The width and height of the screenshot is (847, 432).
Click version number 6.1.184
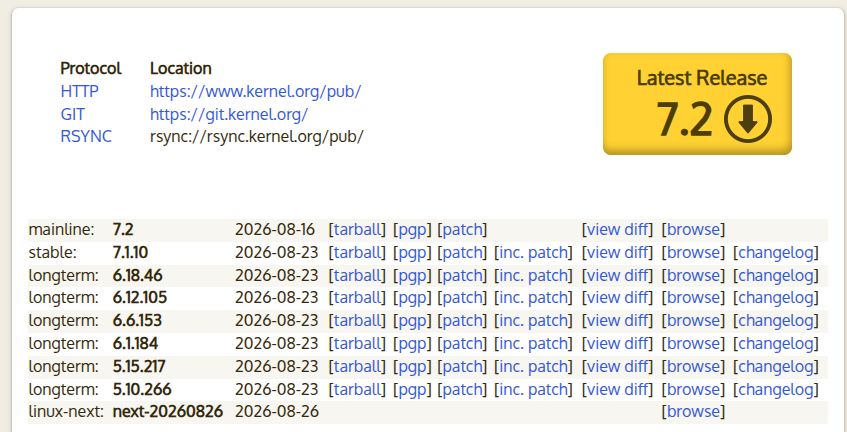click(135, 343)
